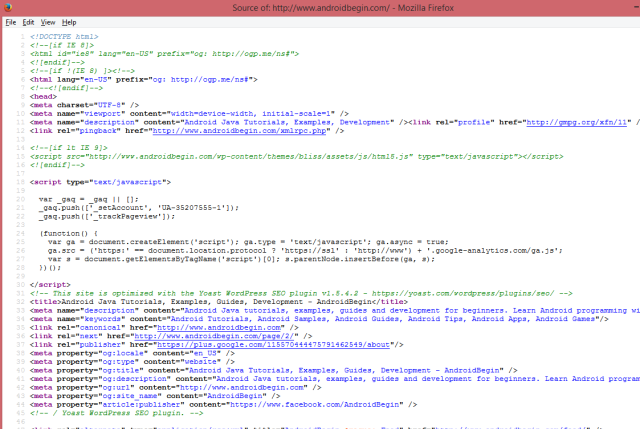Screen dimensions: 640x429
Task: Click the og:type website meta line
Action: tap(132, 362)
